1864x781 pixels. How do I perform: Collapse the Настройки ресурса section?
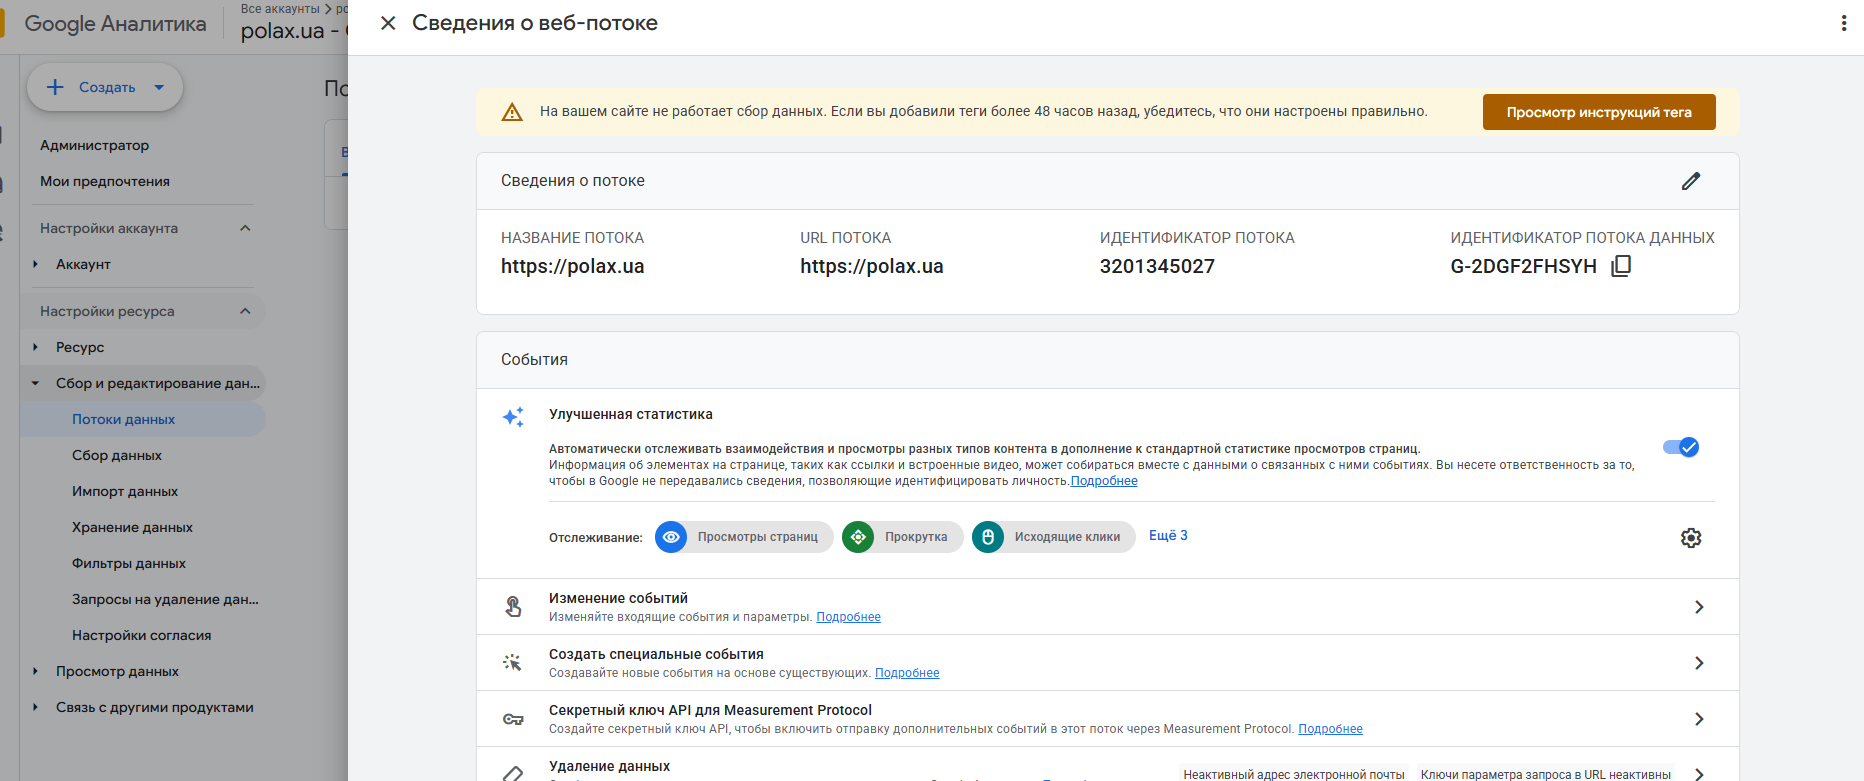(245, 311)
